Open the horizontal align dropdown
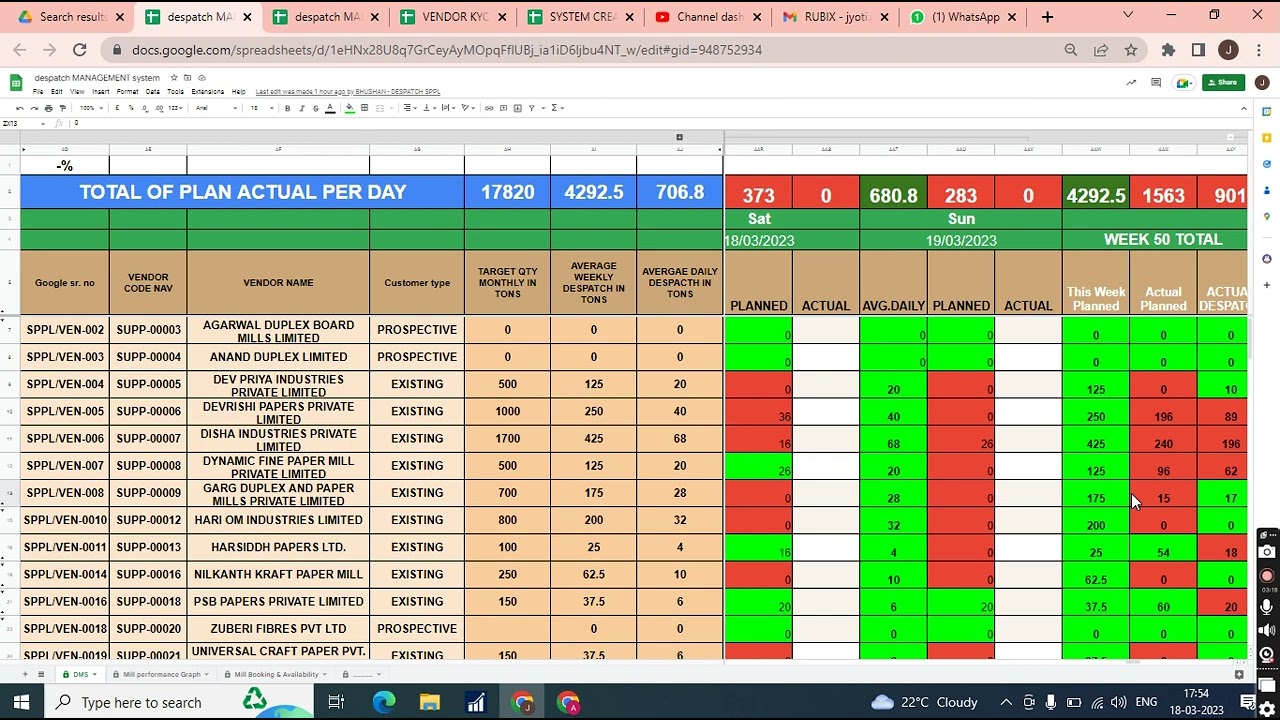The height and width of the screenshot is (720, 1280). point(410,108)
